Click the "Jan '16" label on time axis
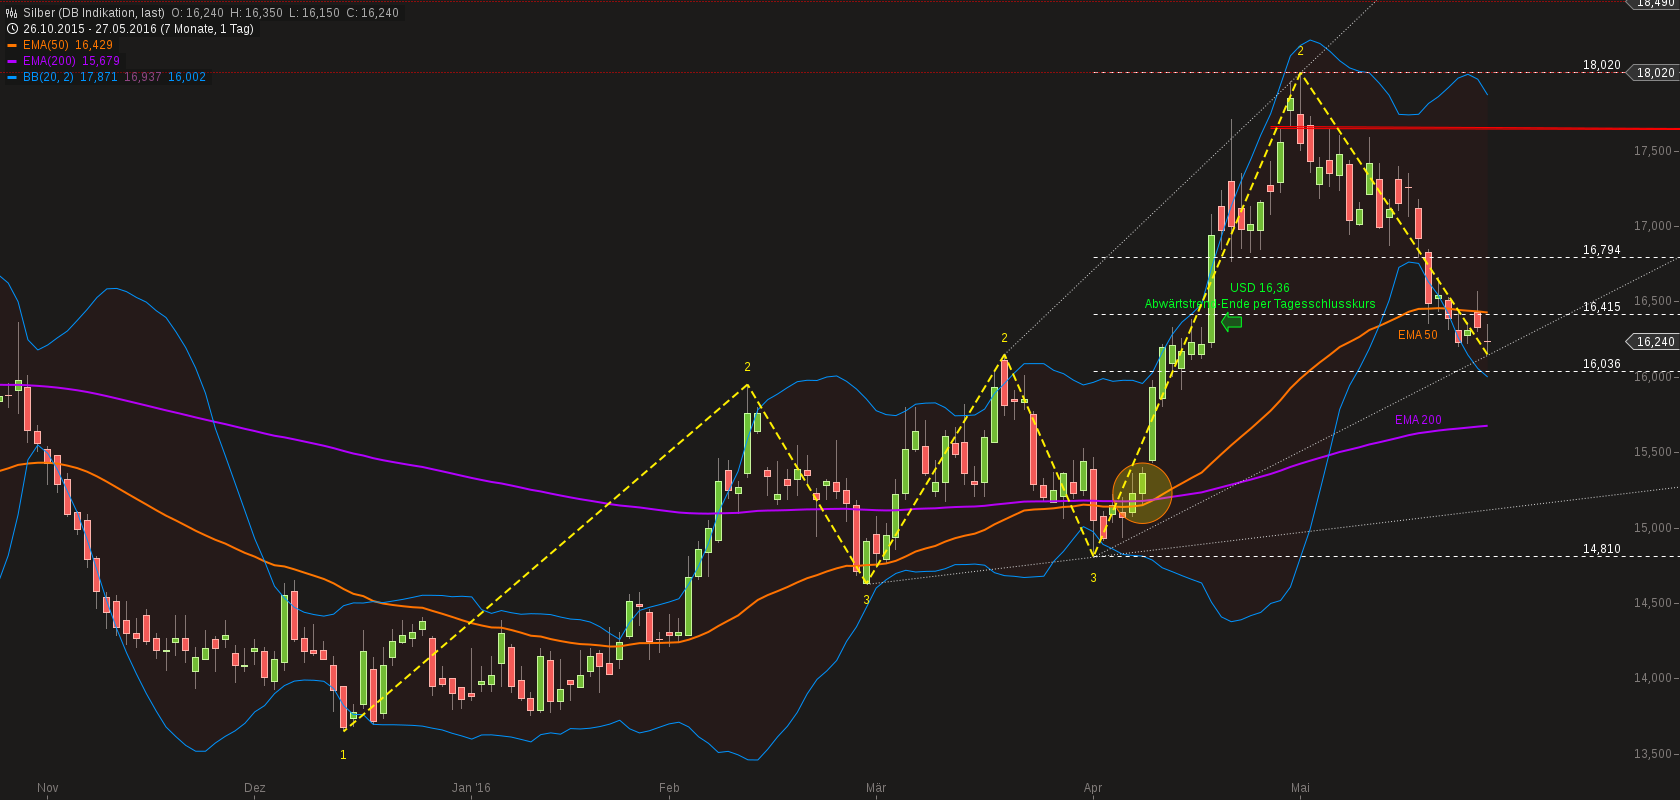This screenshot has width=1680, height=800. [x=471, y=788]
